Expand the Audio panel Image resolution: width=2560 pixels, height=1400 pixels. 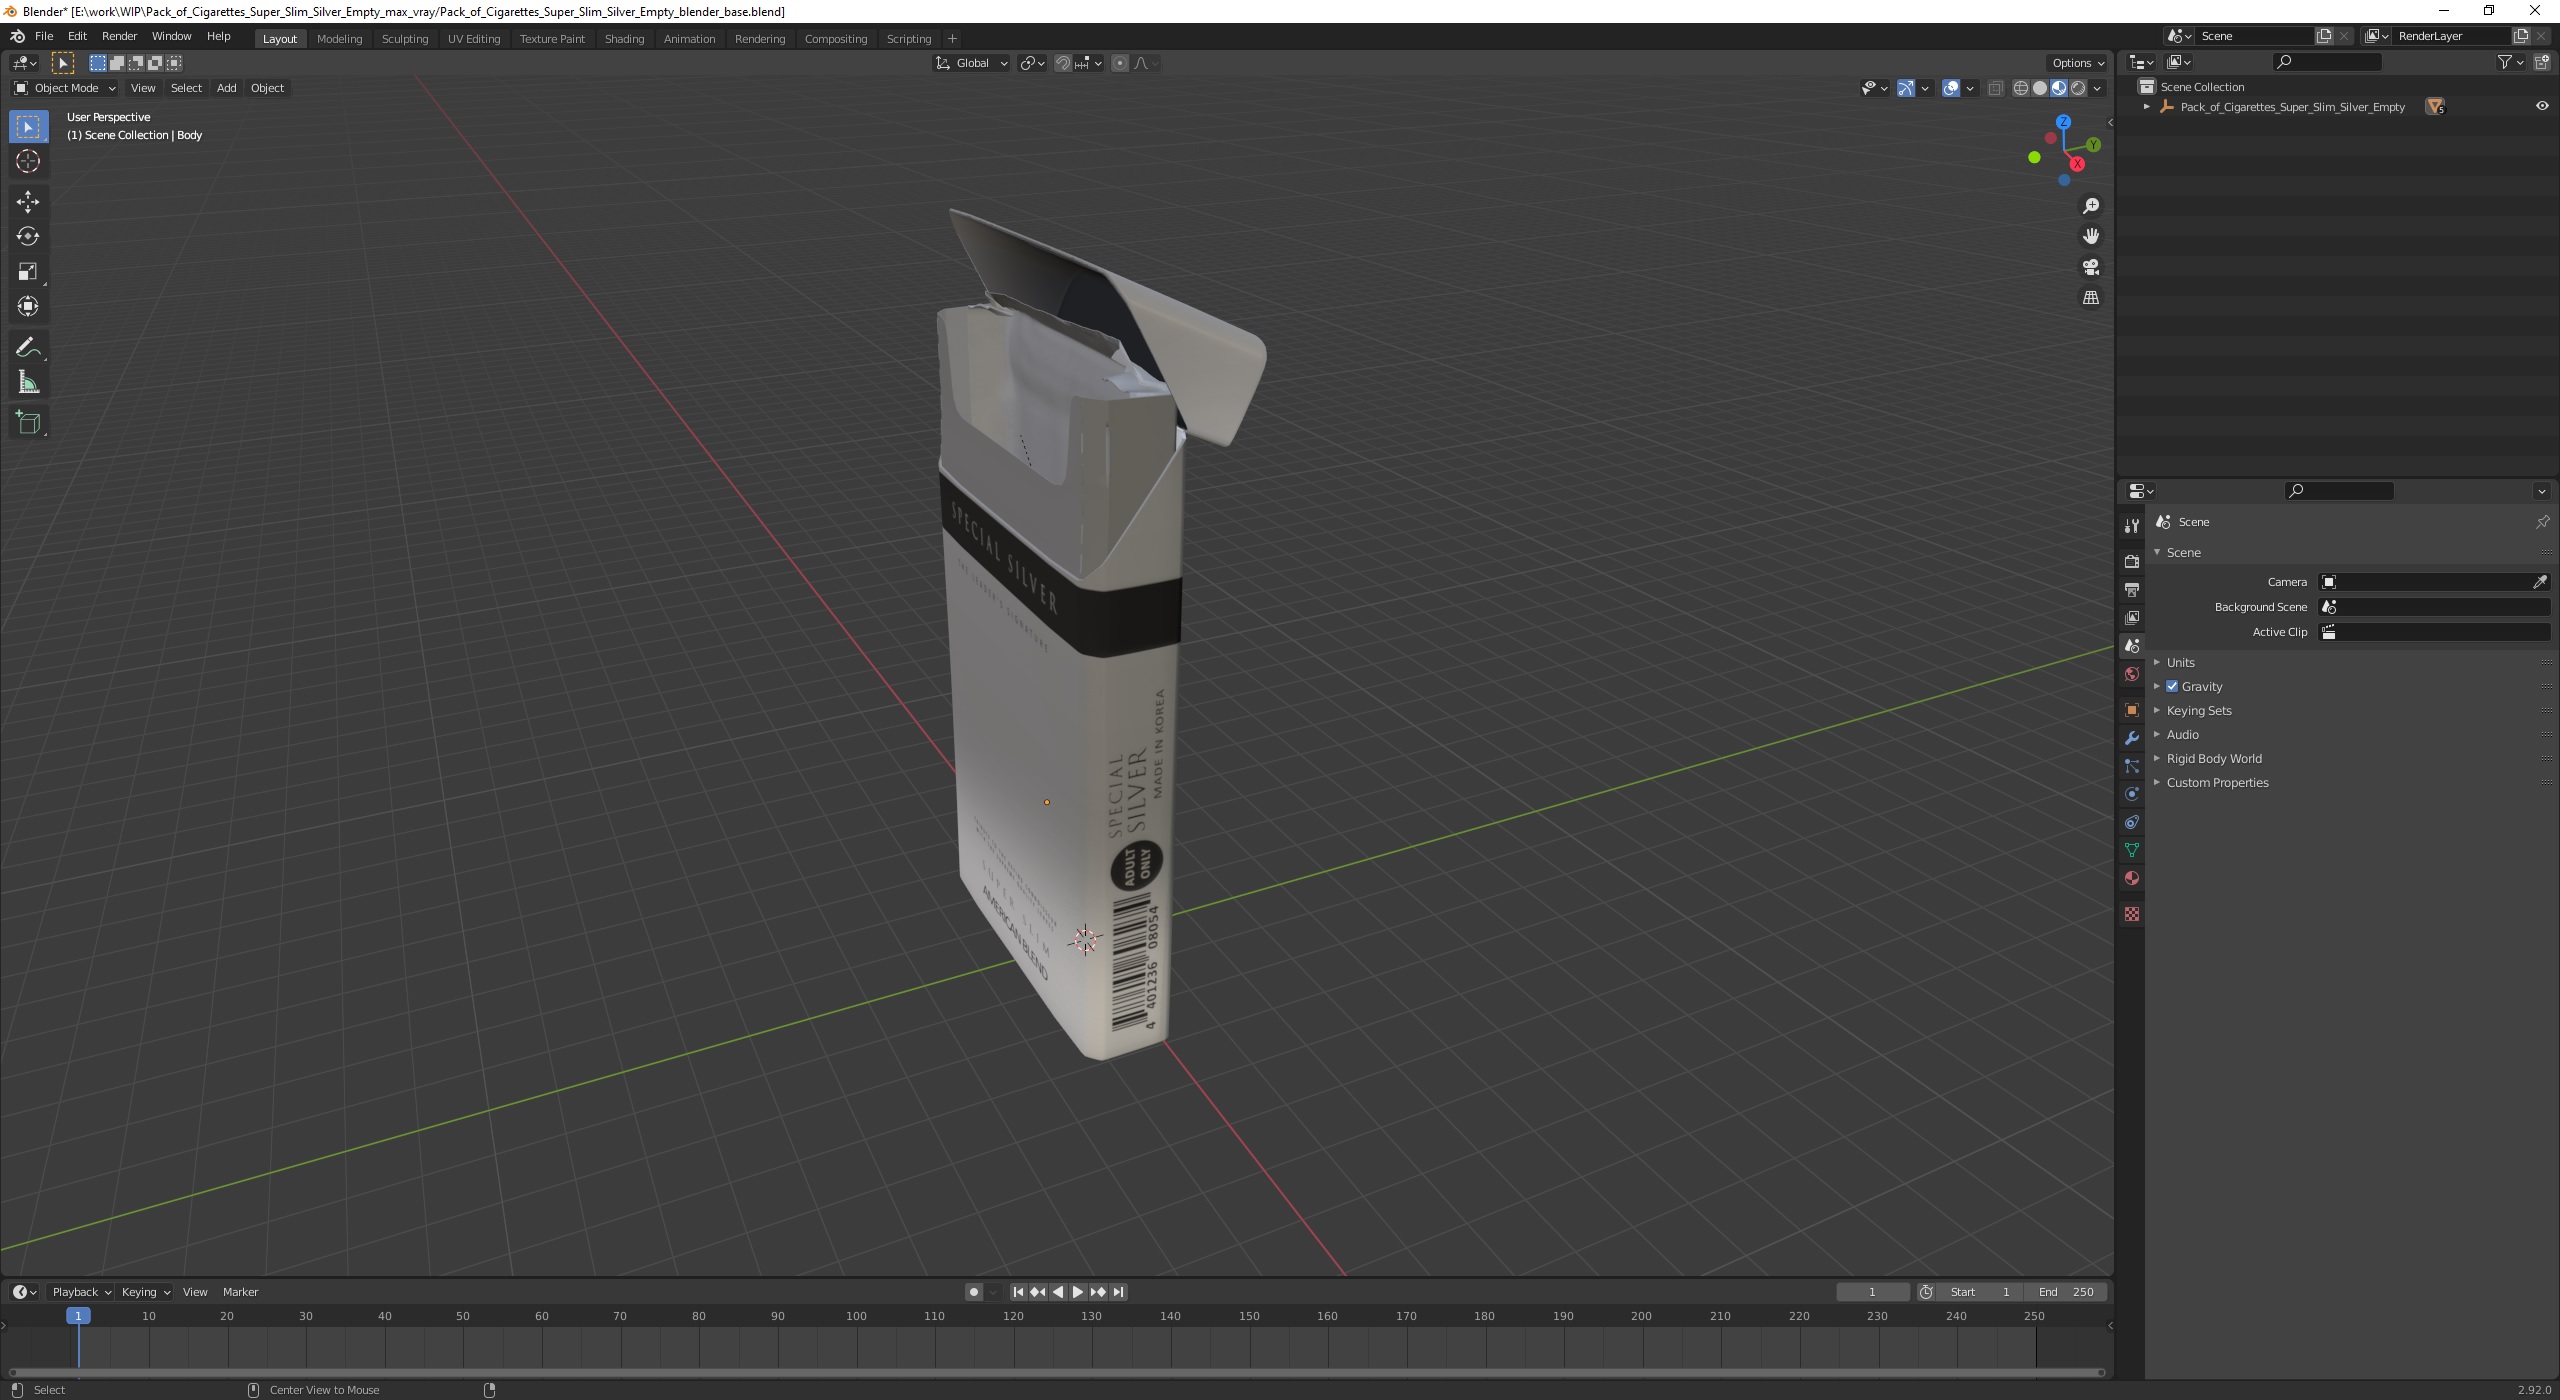[x=2182, y=734]
